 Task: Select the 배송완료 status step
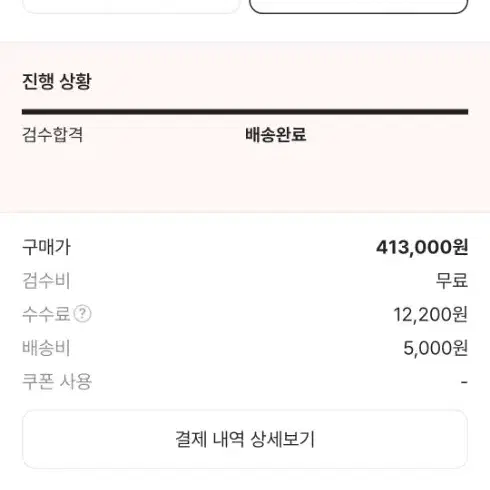pyautogui.click(x=276, y=135)
